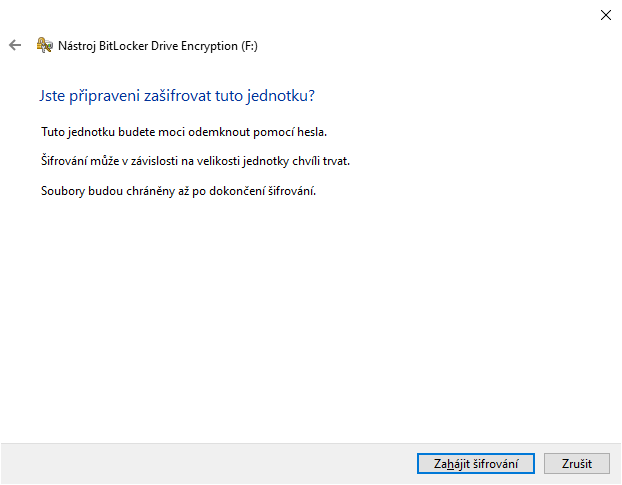622x485 pixels.
Task: Click the heading "Jste připraveni zašifrovat tuto jednotku?"
Action: click(177, 96)
